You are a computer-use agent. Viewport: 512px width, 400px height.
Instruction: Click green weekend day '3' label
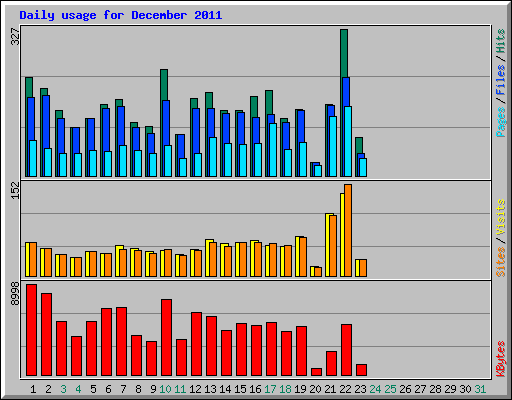click(x=63, y=389)
